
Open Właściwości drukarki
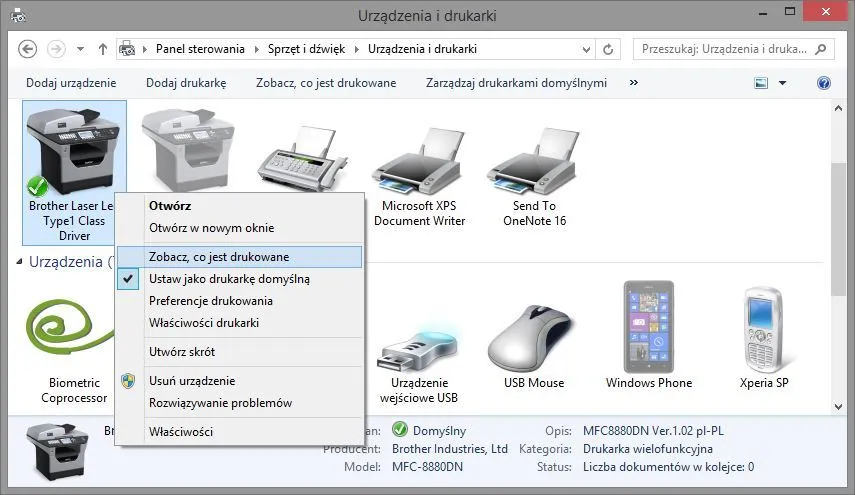coord(240,323)
